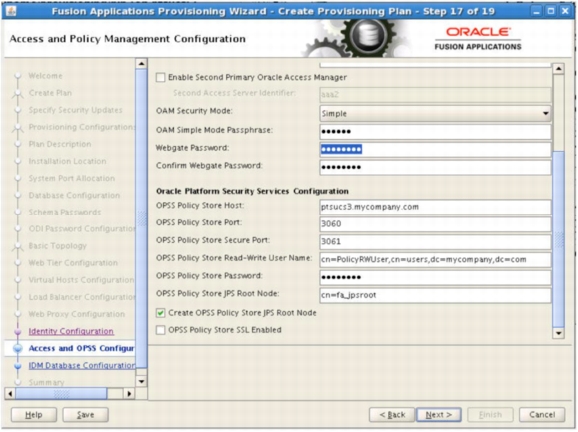Click Plan Description step
This screenshot has width=578, height=432.
click(60, 144)
